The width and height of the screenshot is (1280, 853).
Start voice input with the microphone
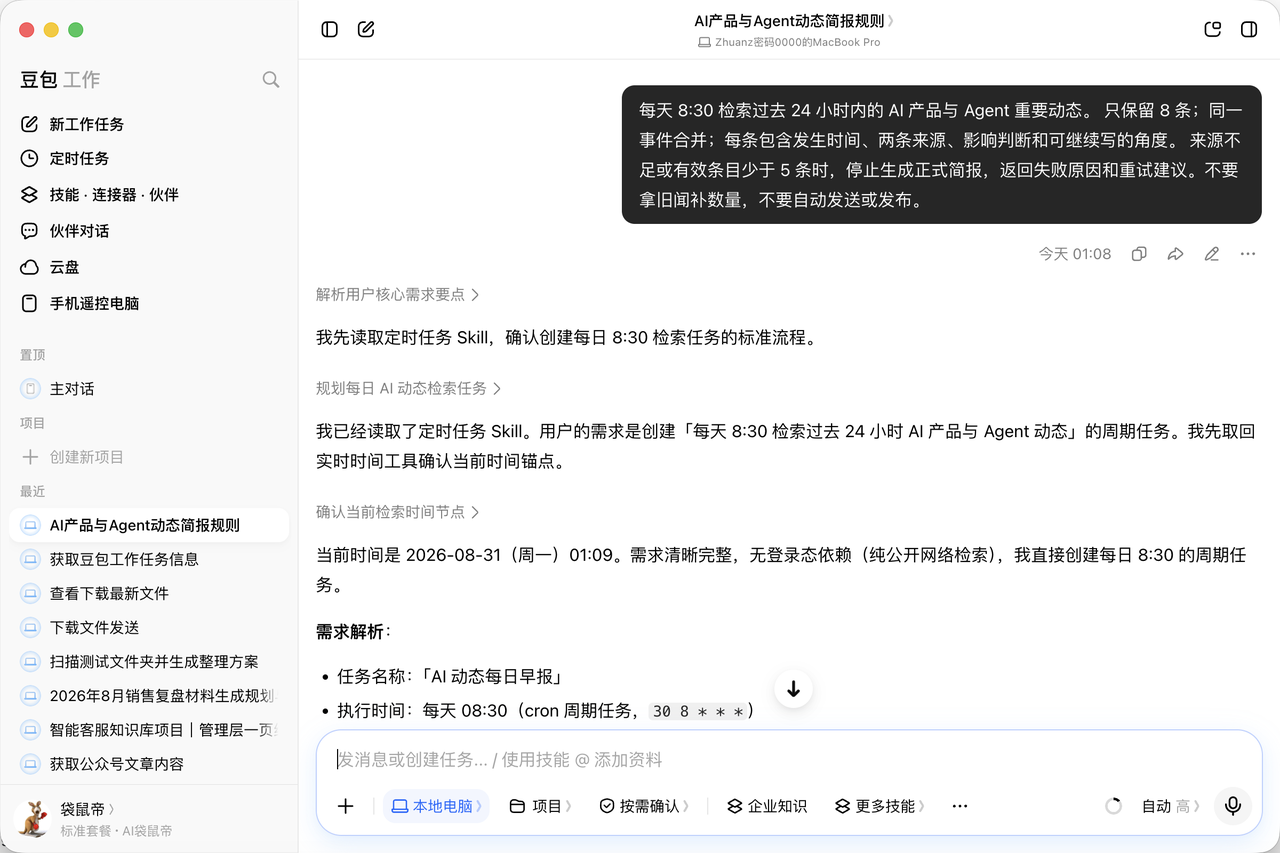[1233, 806]
